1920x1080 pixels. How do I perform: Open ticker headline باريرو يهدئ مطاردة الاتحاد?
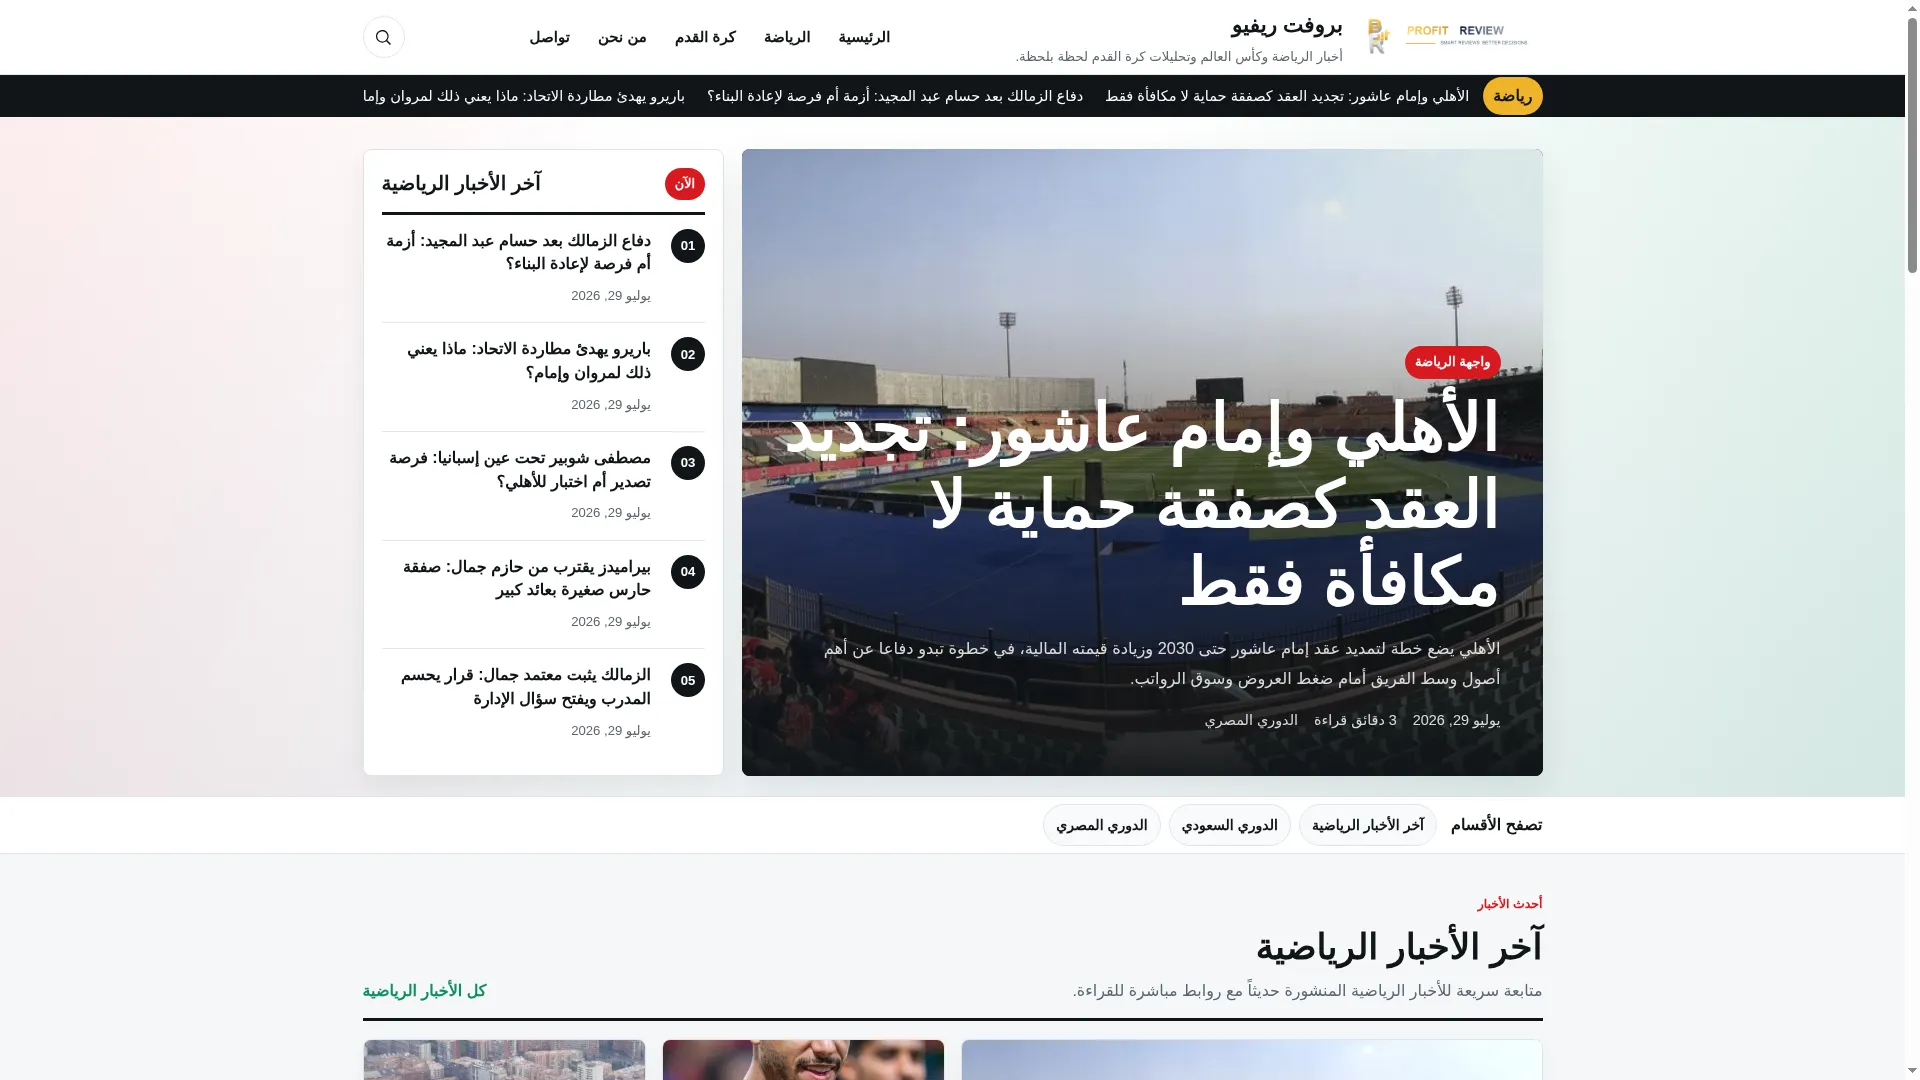point(523,96)
